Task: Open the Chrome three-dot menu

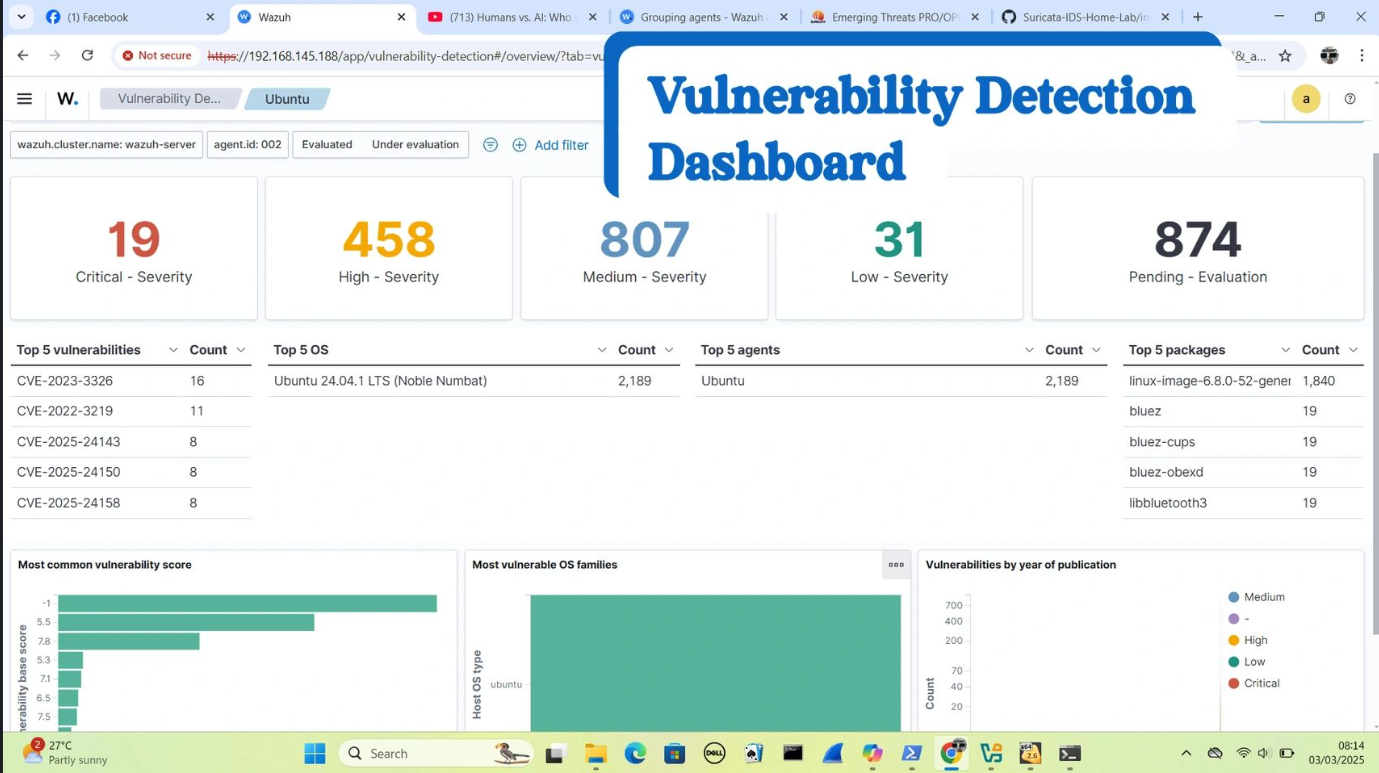Action: 1362,56
